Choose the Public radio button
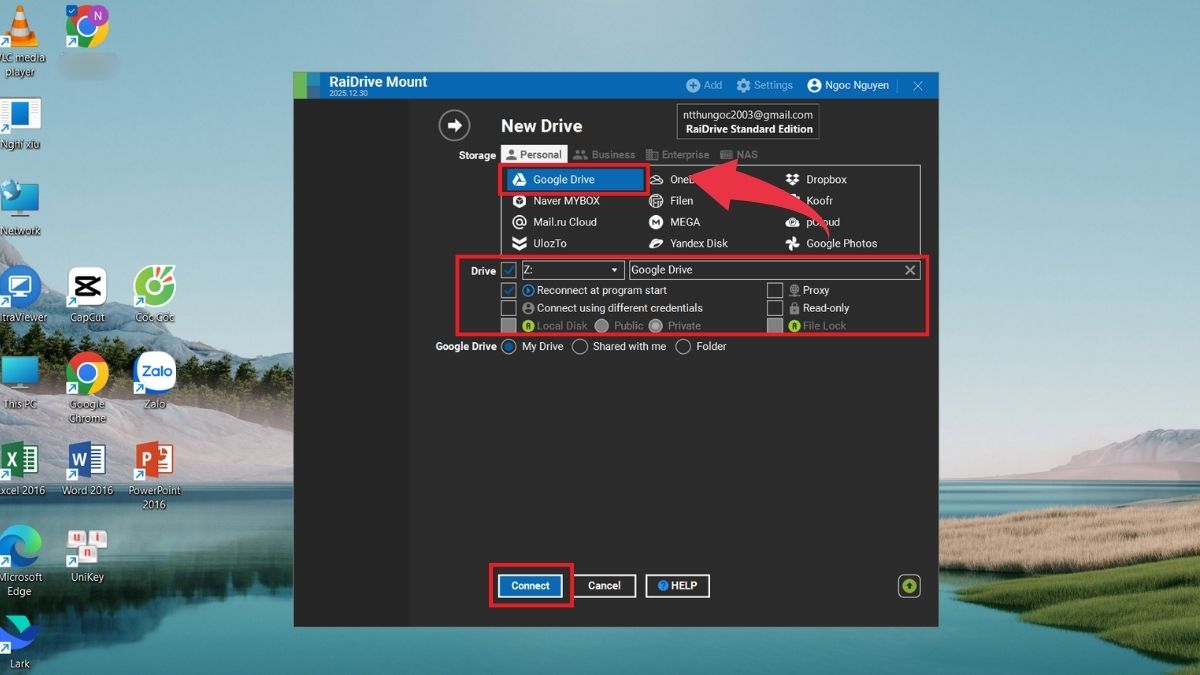 pos(602,326)
